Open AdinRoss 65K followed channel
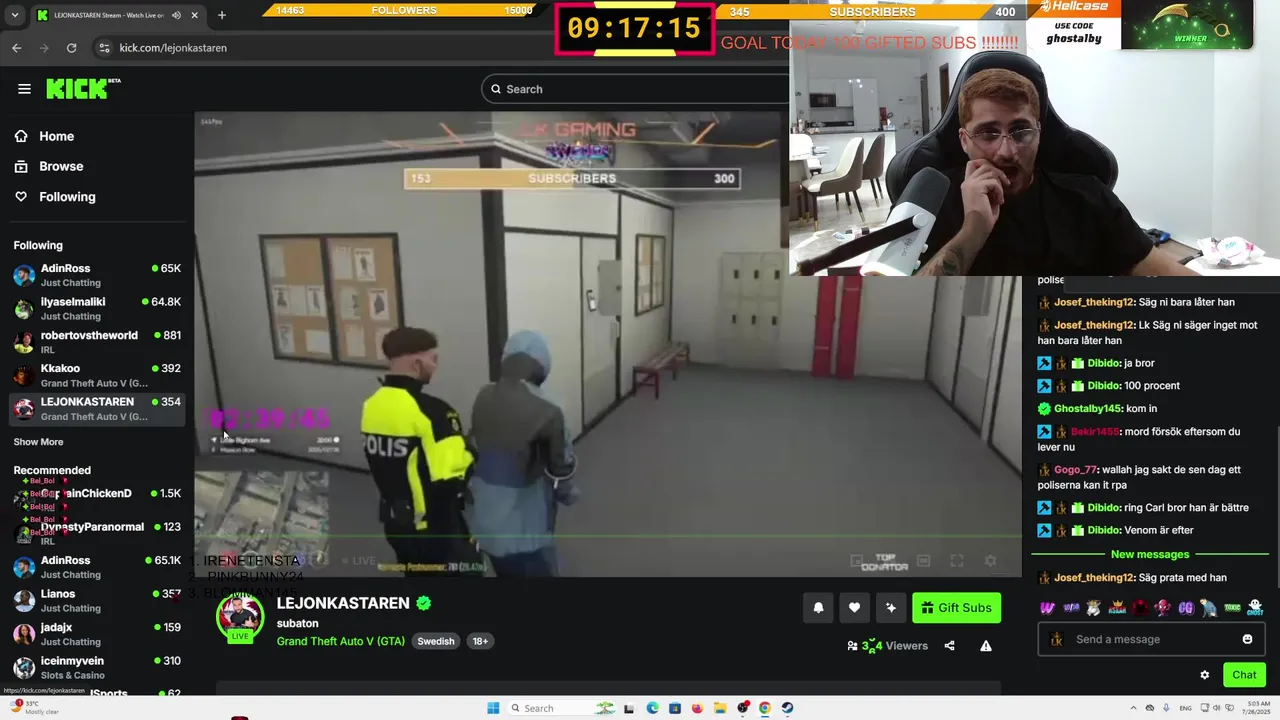This screenshot has width=1280, height=720. pos(97,275)
